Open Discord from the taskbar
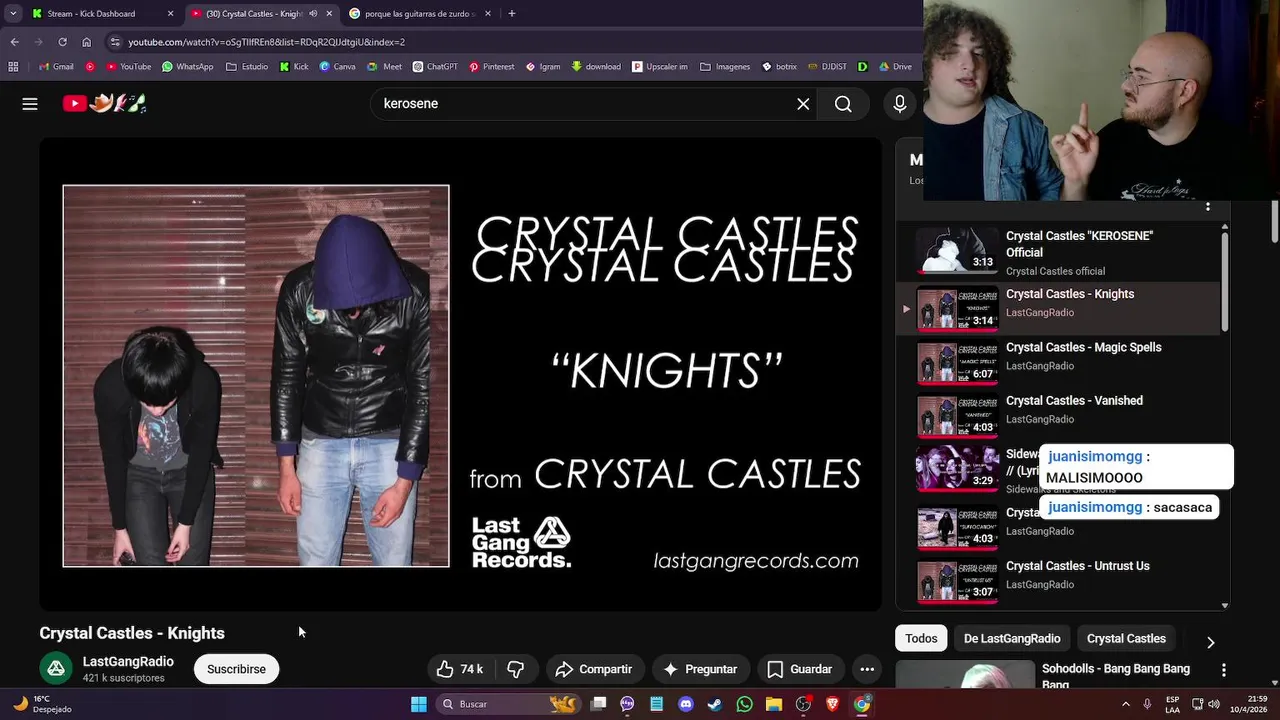This screenshot has width=1280, height=720. [685, 704]
